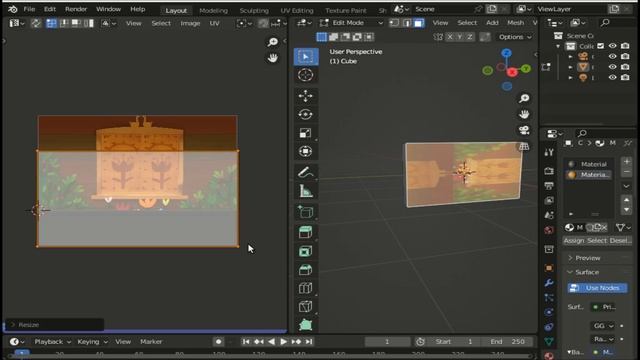
Task: Pick the Scale tool
Action: tap(306, 133)
